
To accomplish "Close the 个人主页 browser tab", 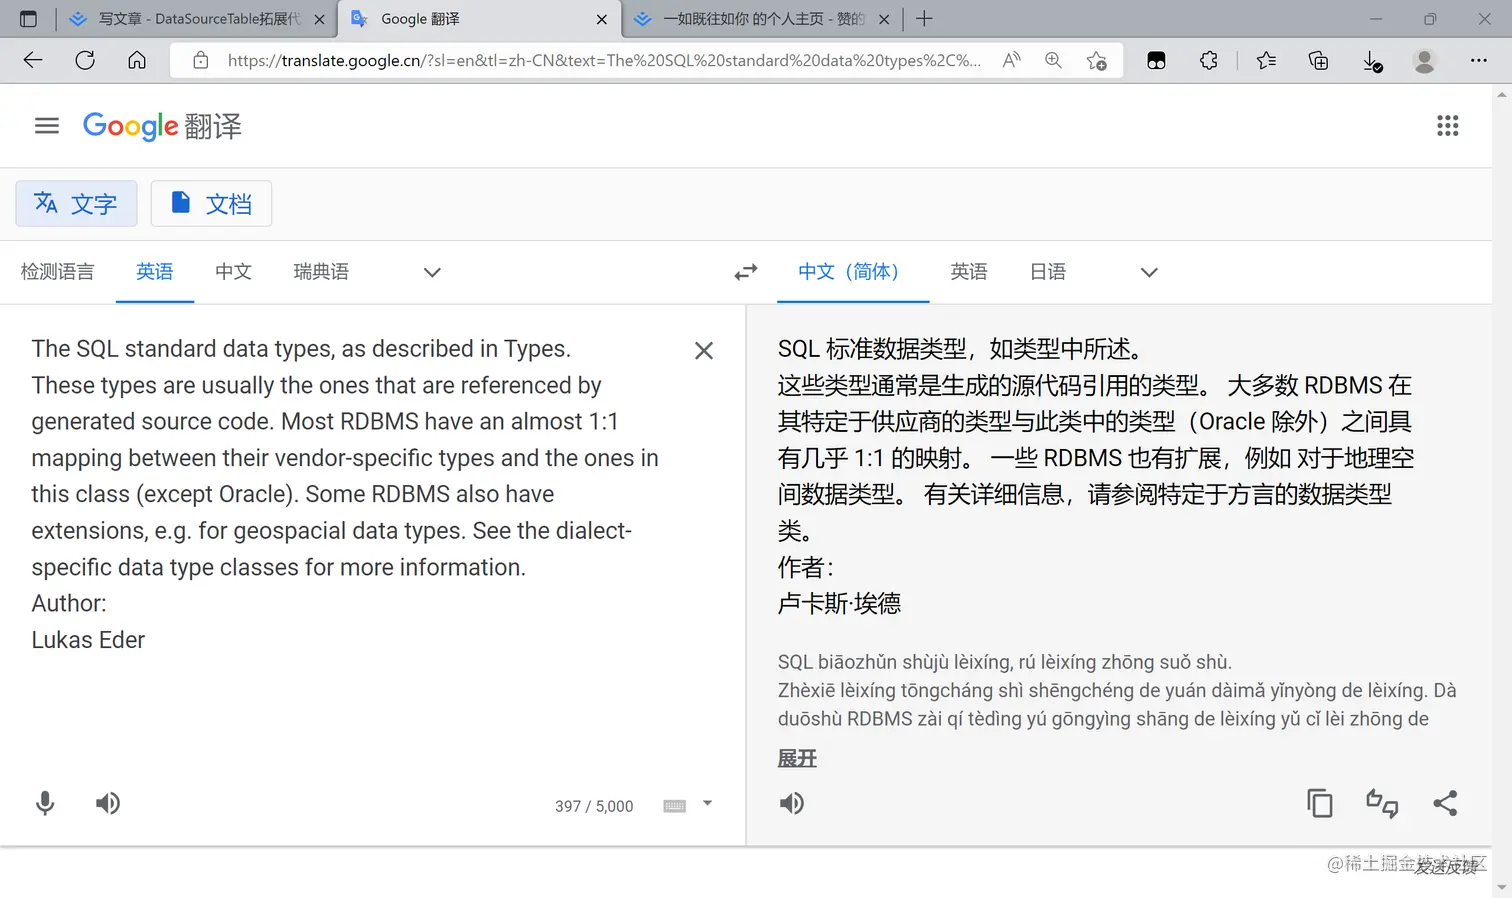I will click(884, 19).
